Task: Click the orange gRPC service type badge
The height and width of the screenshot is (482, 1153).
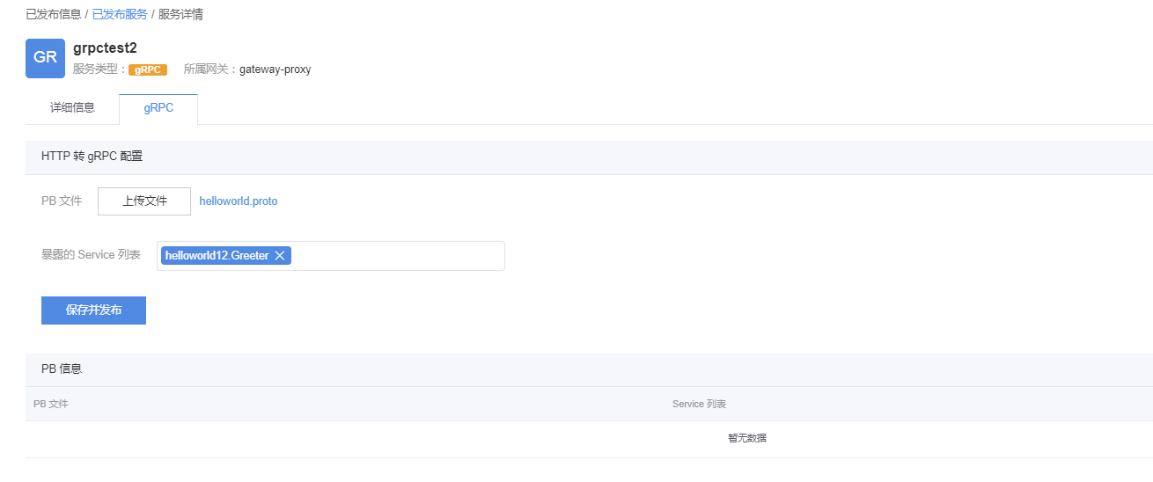Action: tap(147, 70)
